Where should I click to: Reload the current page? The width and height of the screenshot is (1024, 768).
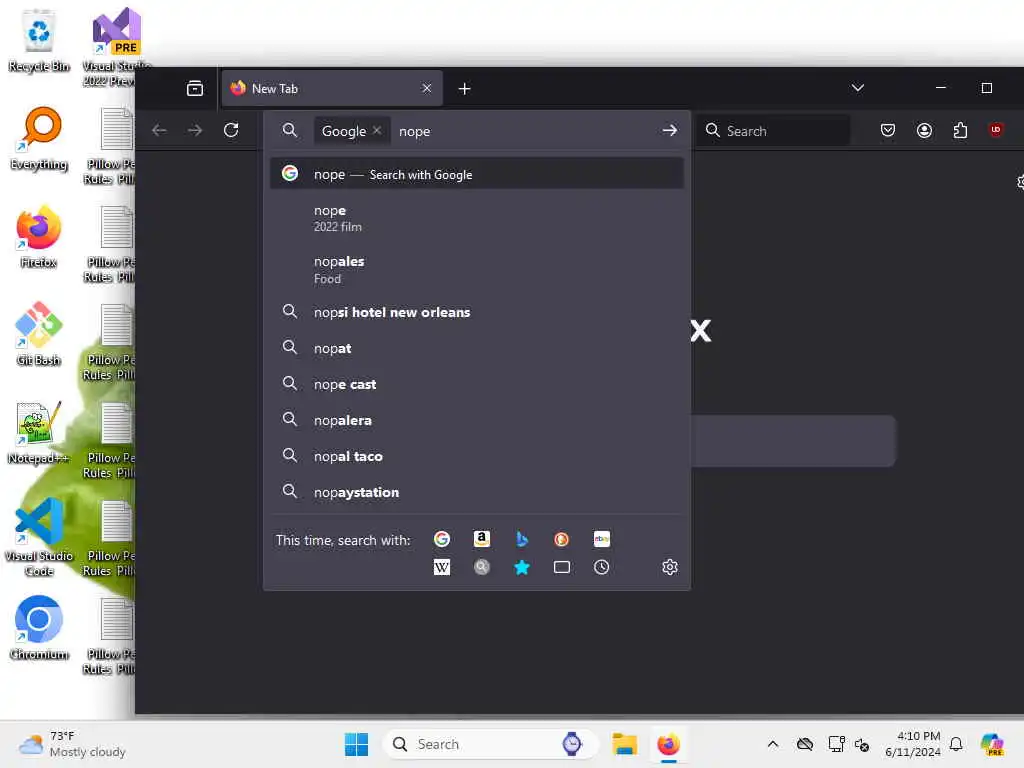(231, 130)
